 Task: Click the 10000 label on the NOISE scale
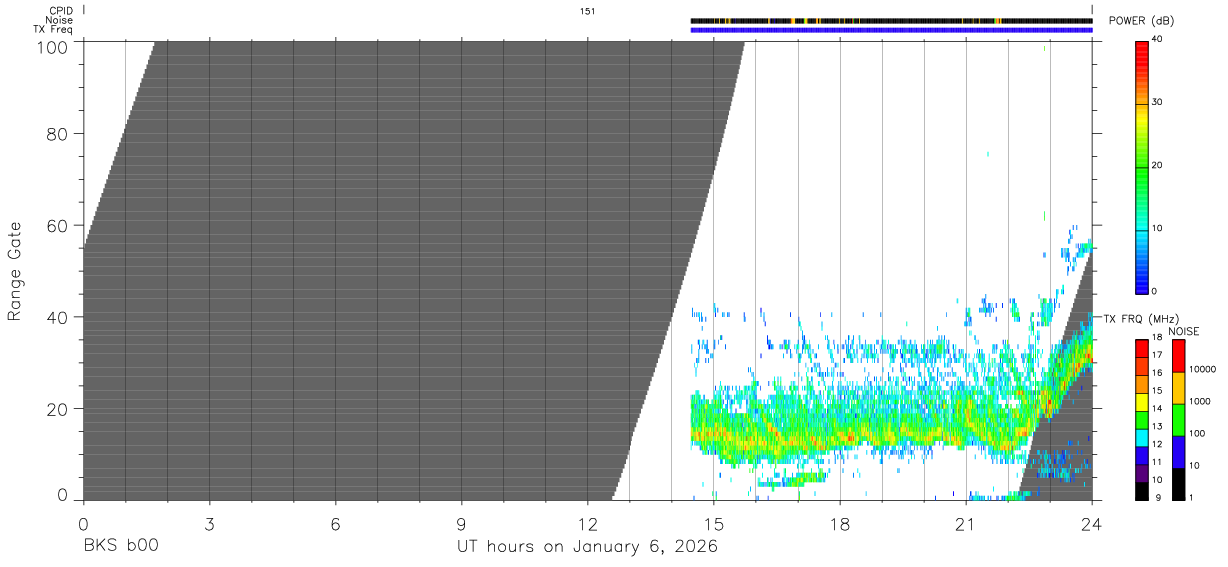[1204, 369]
